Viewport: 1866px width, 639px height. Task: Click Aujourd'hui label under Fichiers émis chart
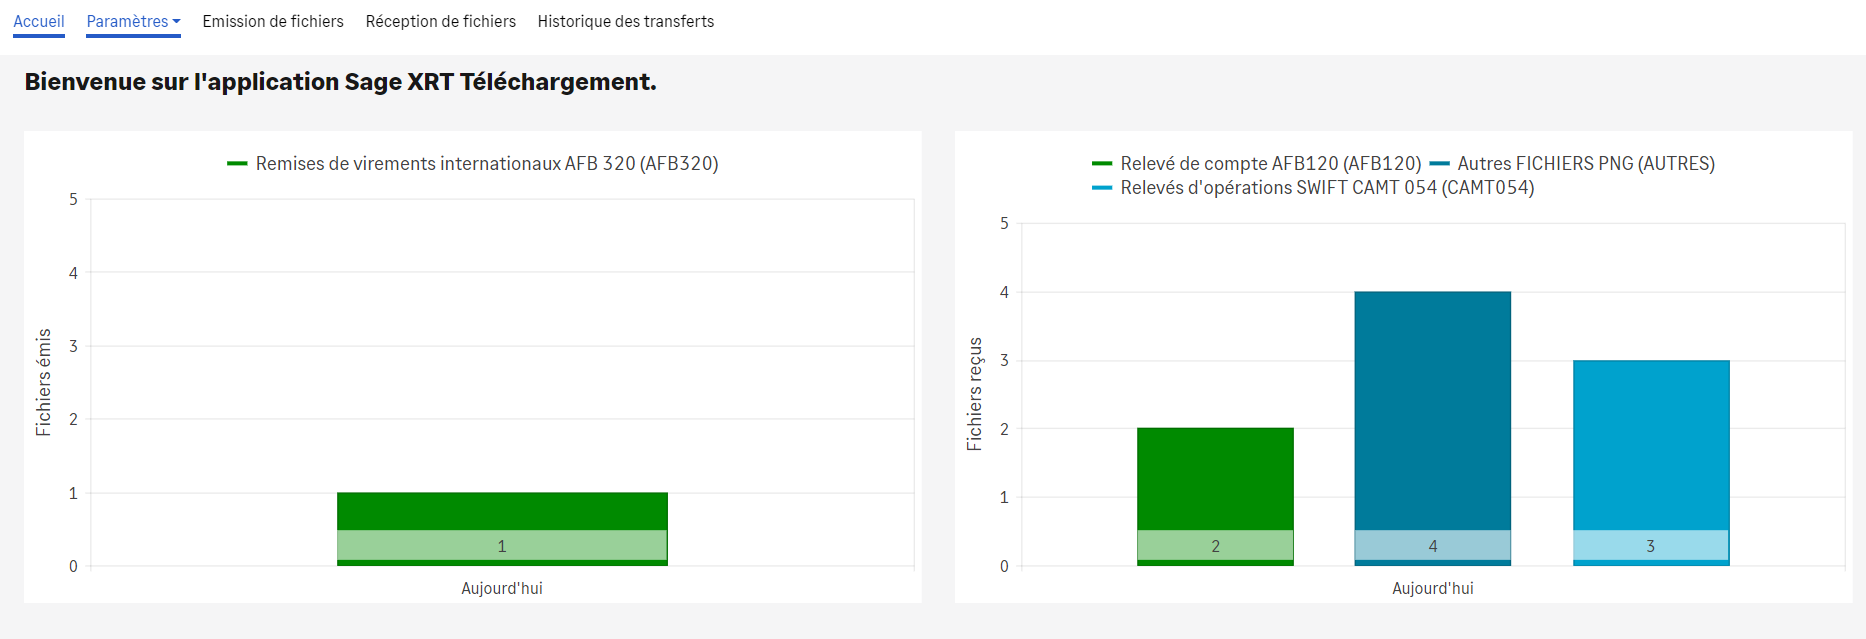click(x=502, y=588)
